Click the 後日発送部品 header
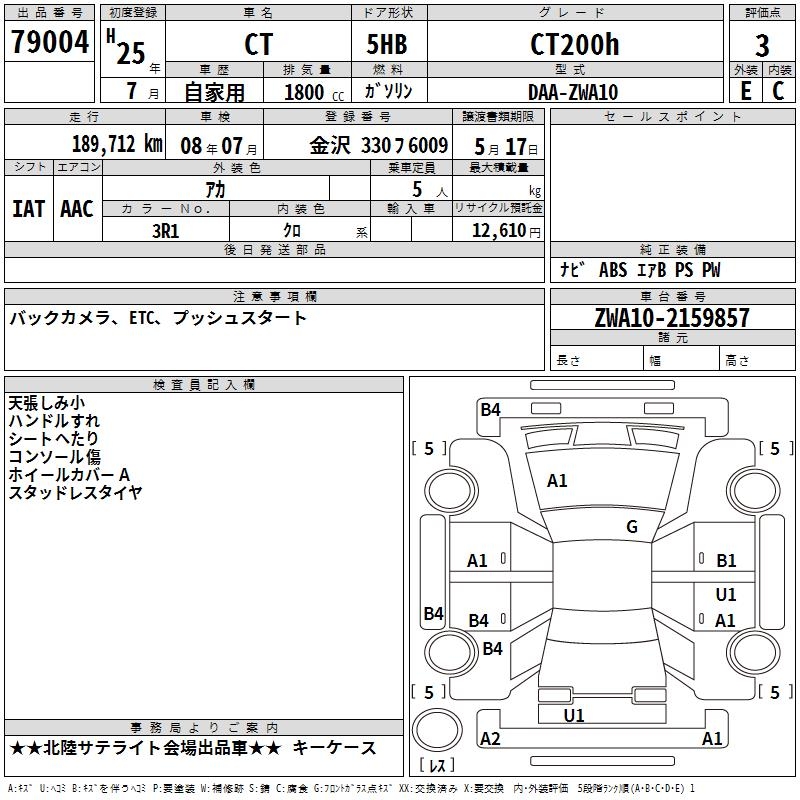800x800 pixels. (x=274, y=249)
